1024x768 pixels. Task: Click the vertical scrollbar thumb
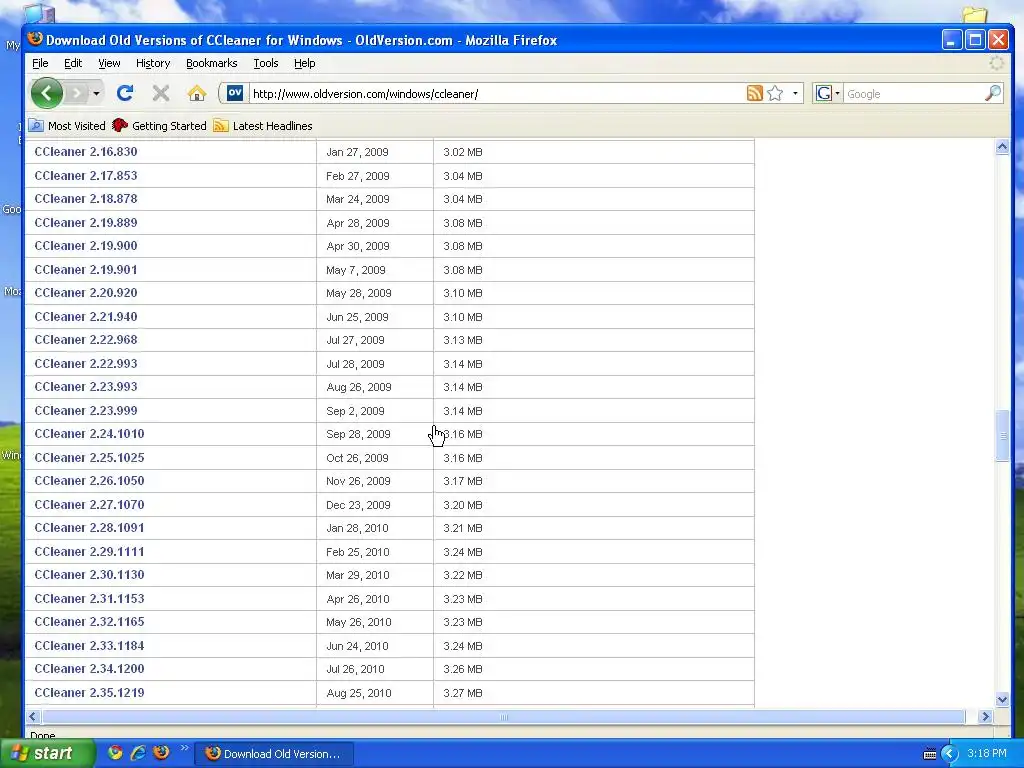(x=1002, y=436)
